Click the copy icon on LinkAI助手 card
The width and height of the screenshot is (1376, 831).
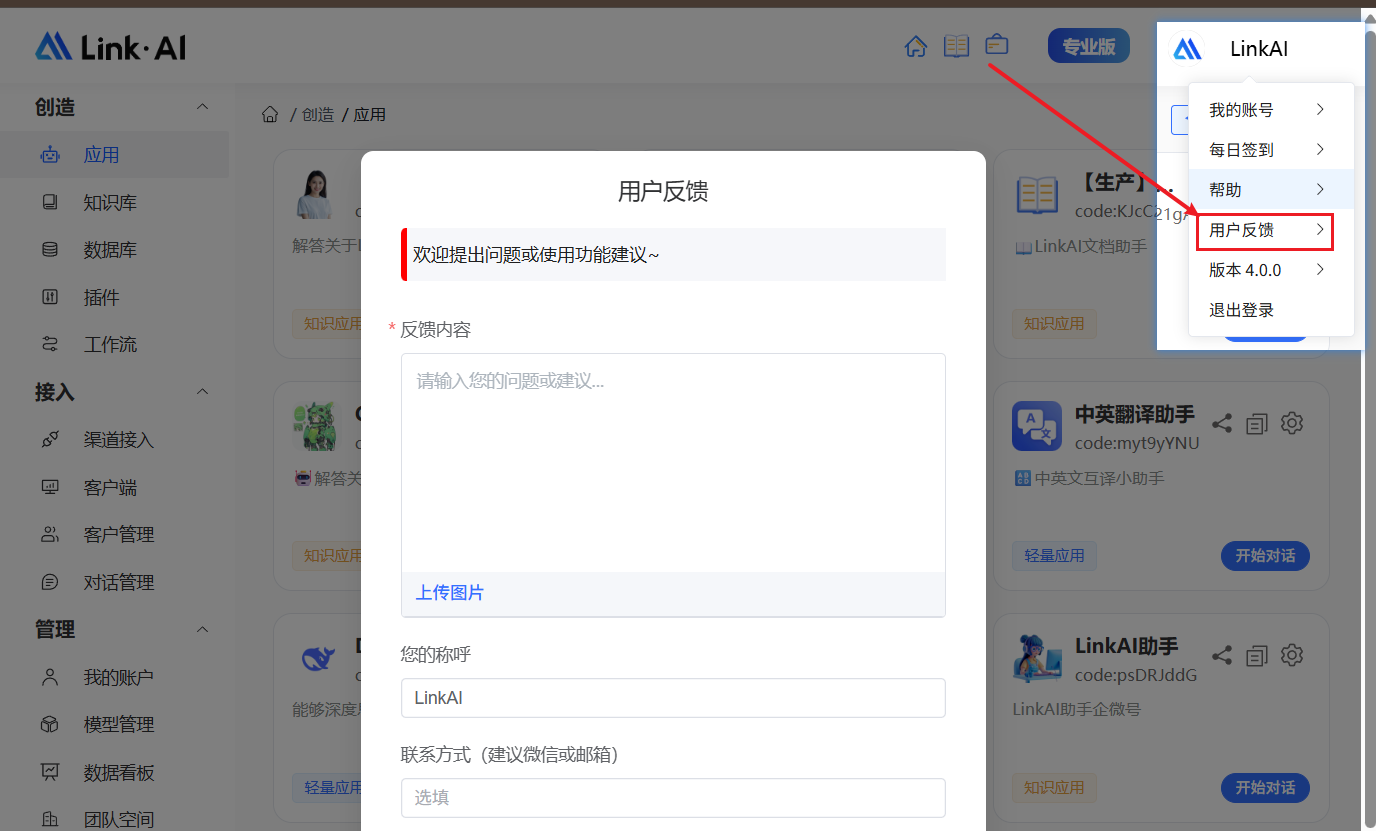(x=1257, y=656)
